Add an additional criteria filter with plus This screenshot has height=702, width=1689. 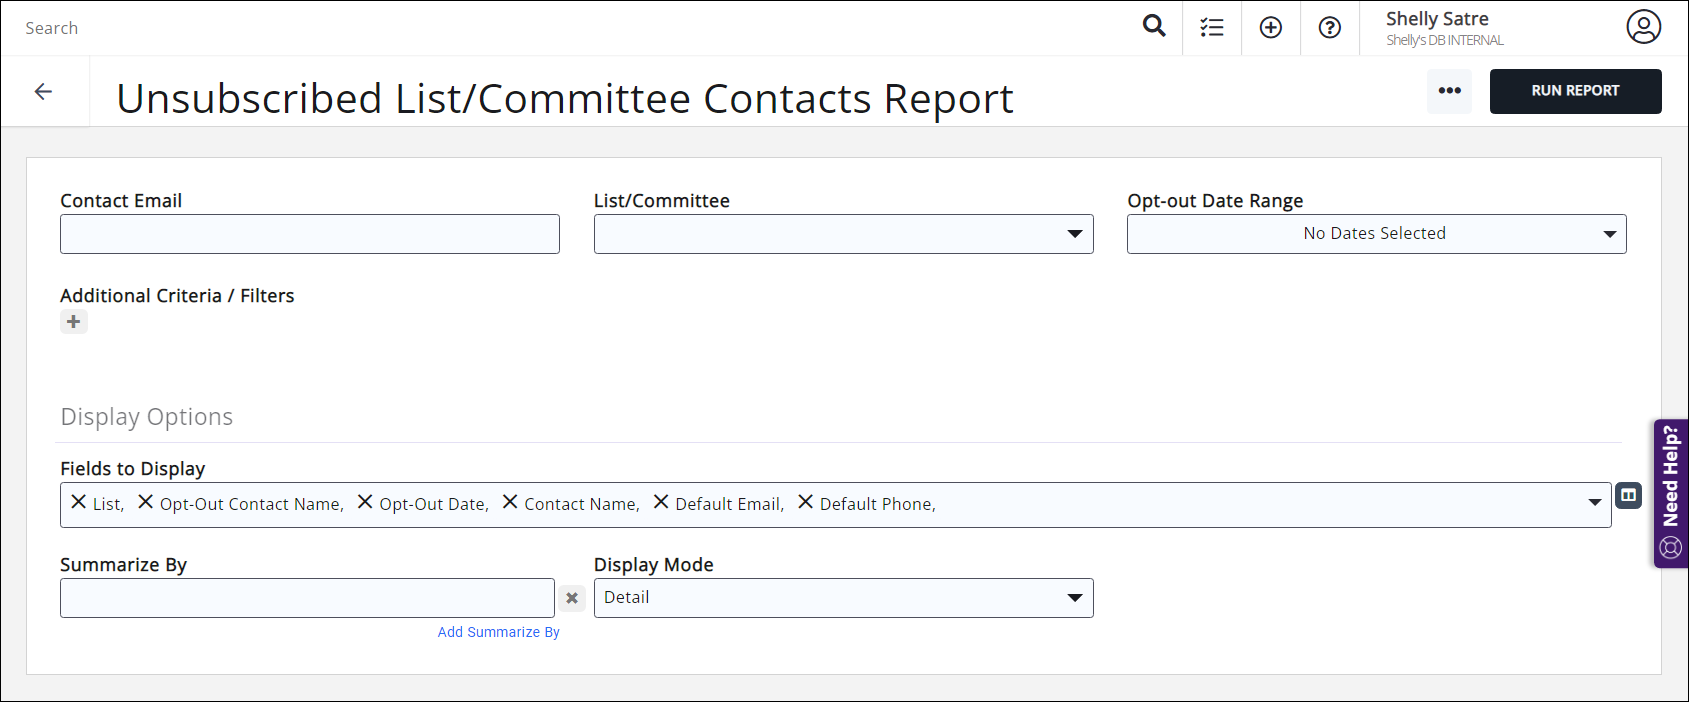pyautogui.click(x=73, y=322)
